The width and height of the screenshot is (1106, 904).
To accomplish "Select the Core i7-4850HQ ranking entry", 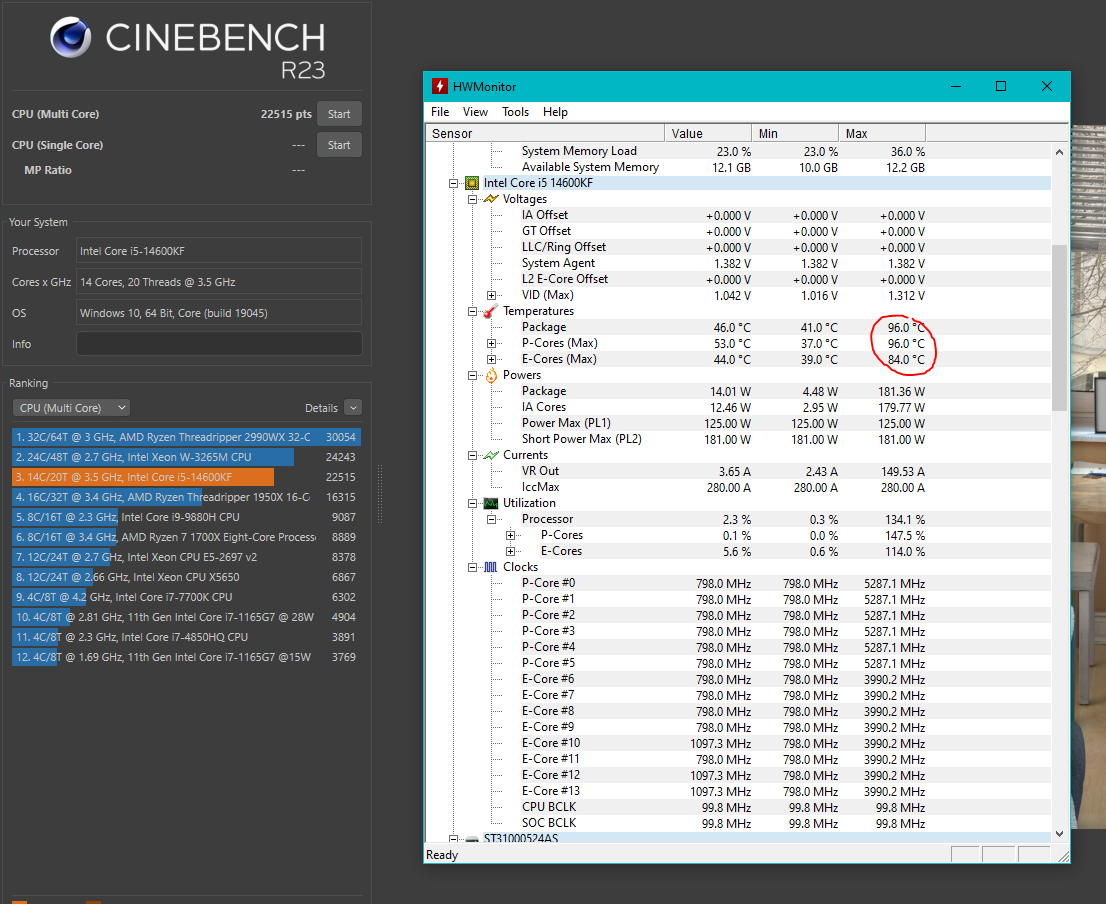I will pyautogui.click(x=186, y=637).
